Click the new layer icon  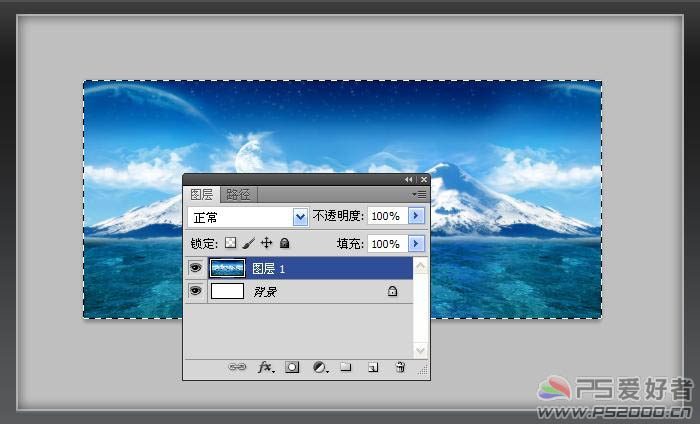372,367
